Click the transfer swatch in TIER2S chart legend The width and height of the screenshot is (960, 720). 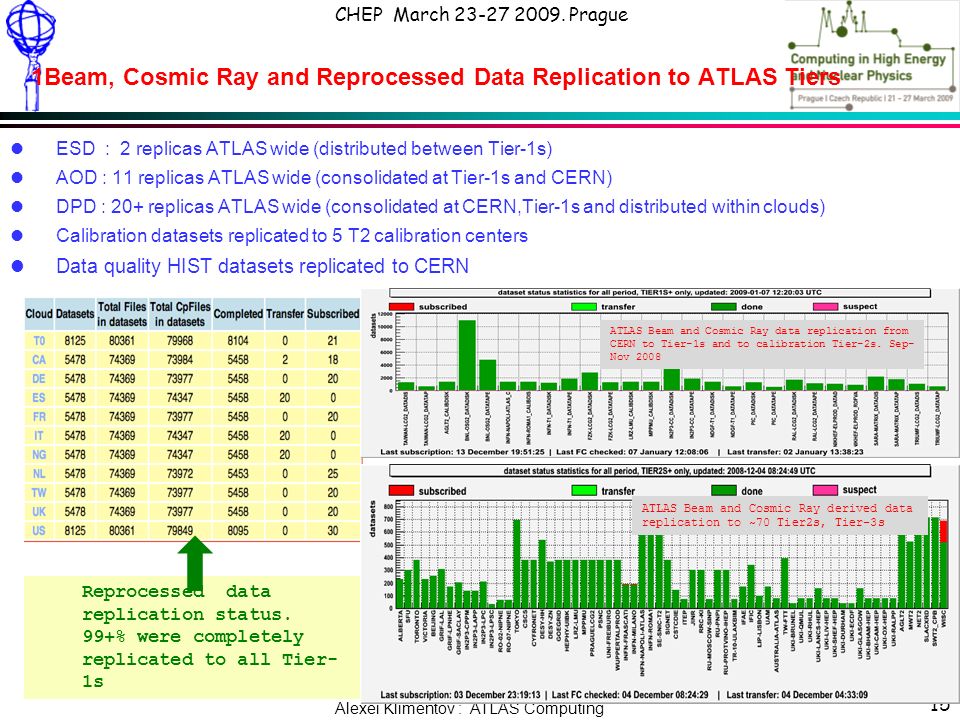pos(583,490)
